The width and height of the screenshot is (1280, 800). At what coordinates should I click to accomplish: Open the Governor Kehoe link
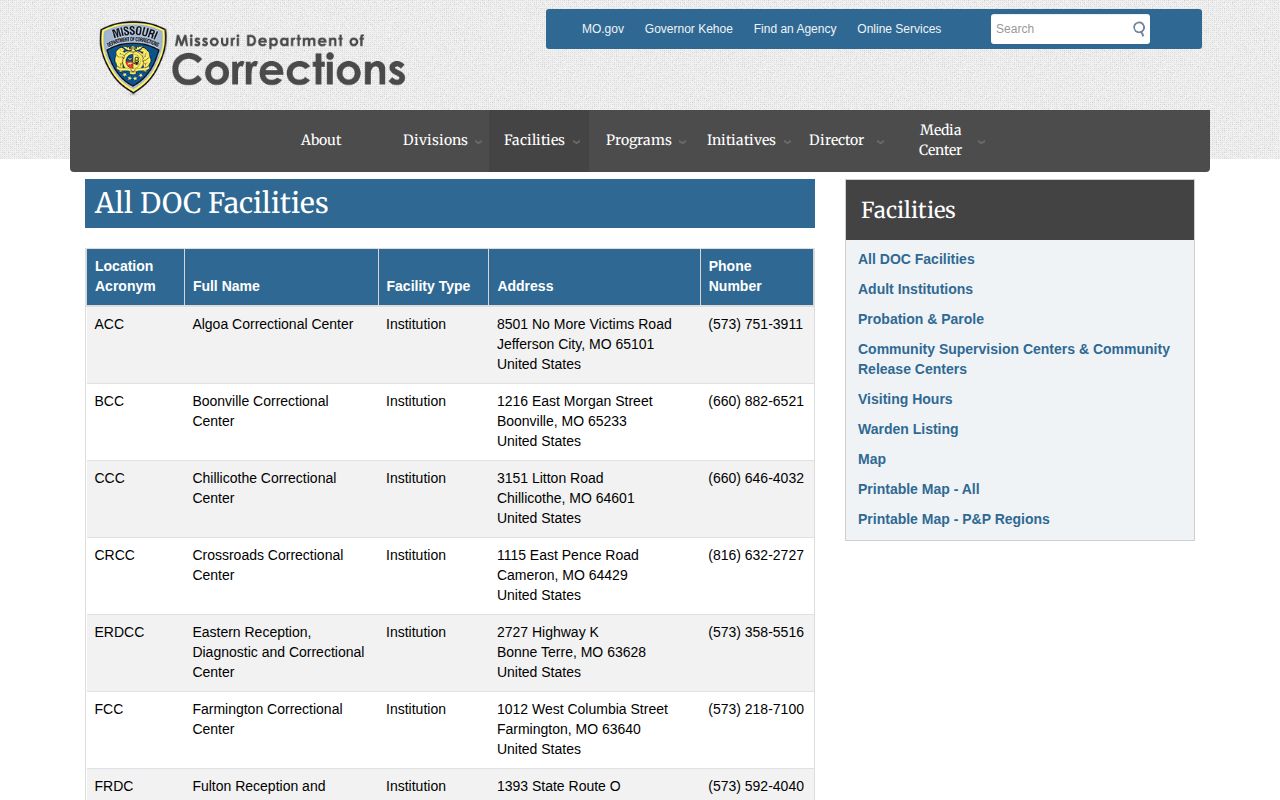point(689,29)
